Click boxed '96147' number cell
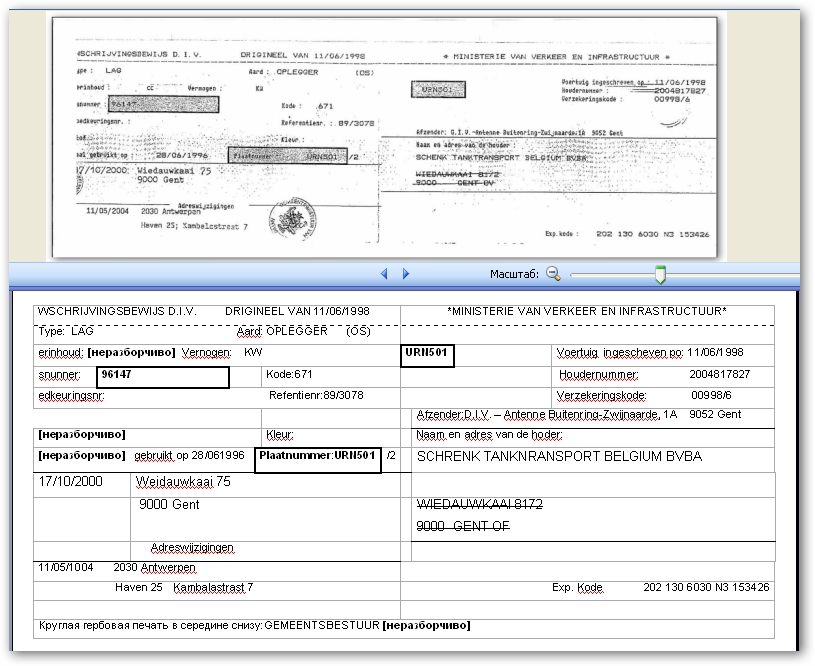Viewport: 815px width, 666px height. point(163,377)
